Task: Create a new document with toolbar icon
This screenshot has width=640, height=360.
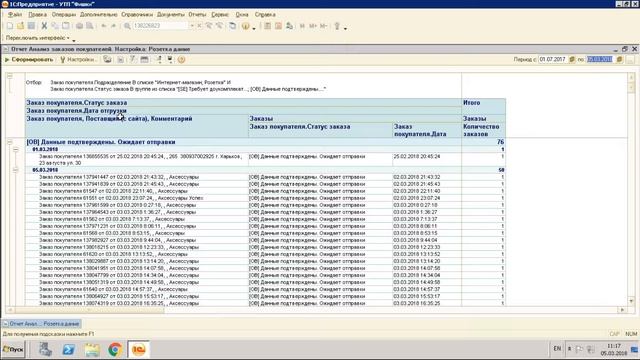Action: (x=9, y=26)
